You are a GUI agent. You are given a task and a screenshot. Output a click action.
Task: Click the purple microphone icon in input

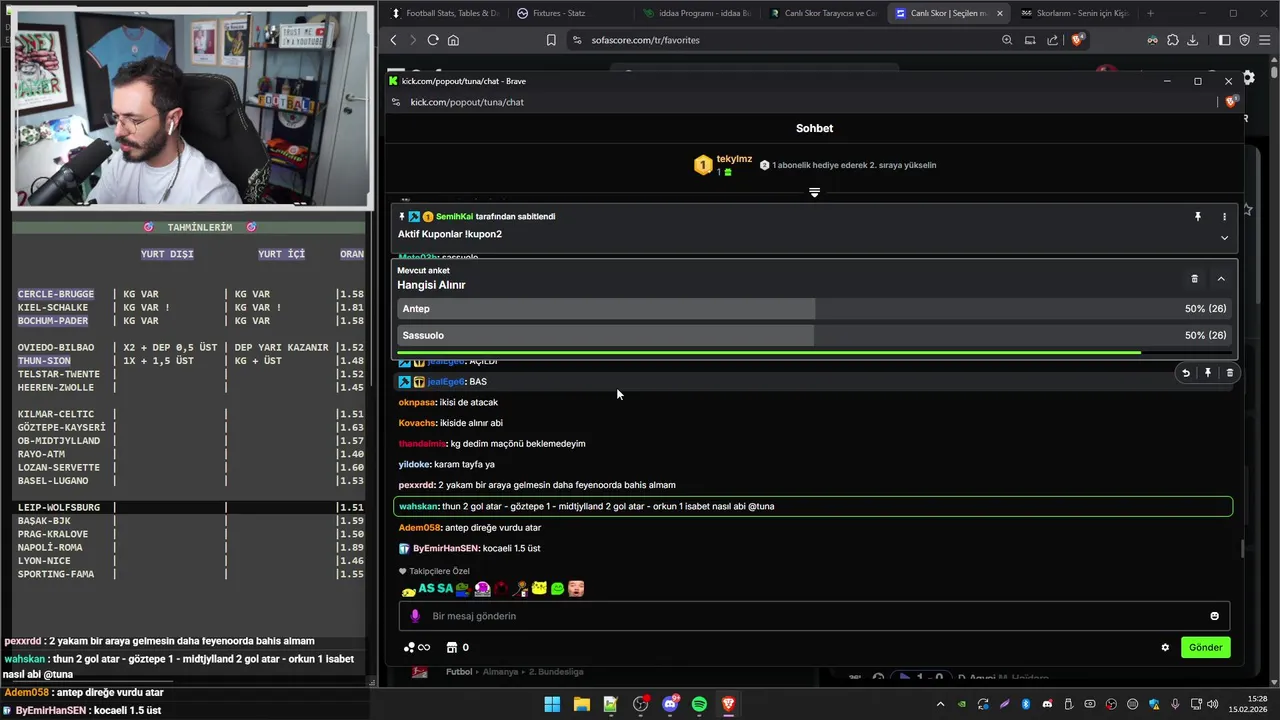pyautogui.click(x=415, y=616)
